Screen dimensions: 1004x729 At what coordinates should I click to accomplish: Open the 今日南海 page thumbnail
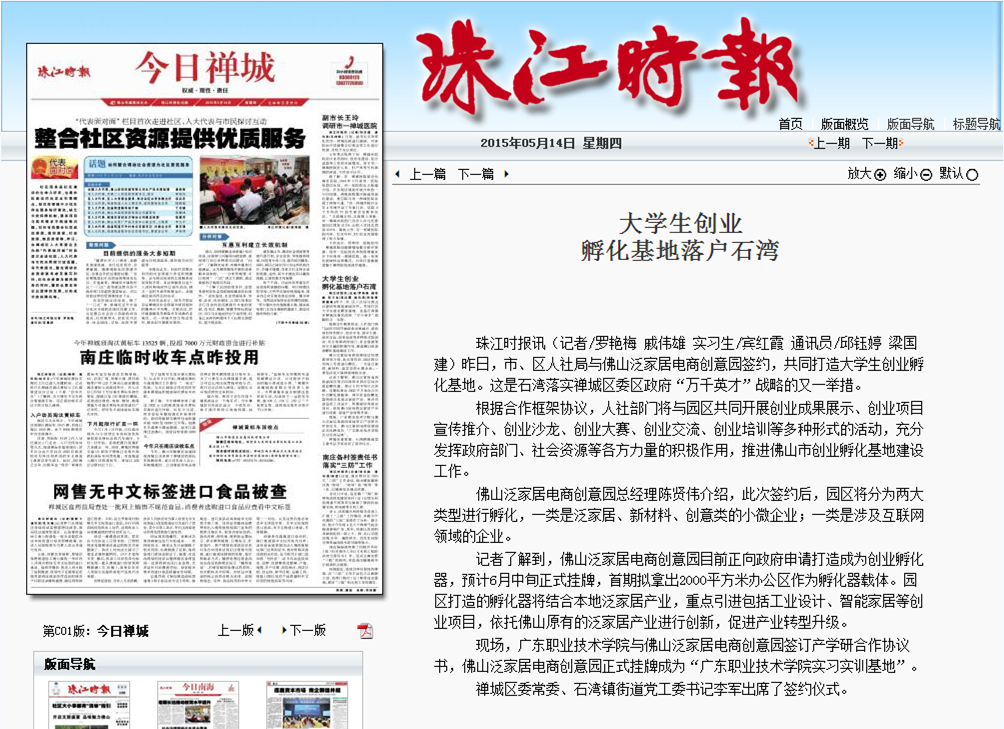coord(198,705)
